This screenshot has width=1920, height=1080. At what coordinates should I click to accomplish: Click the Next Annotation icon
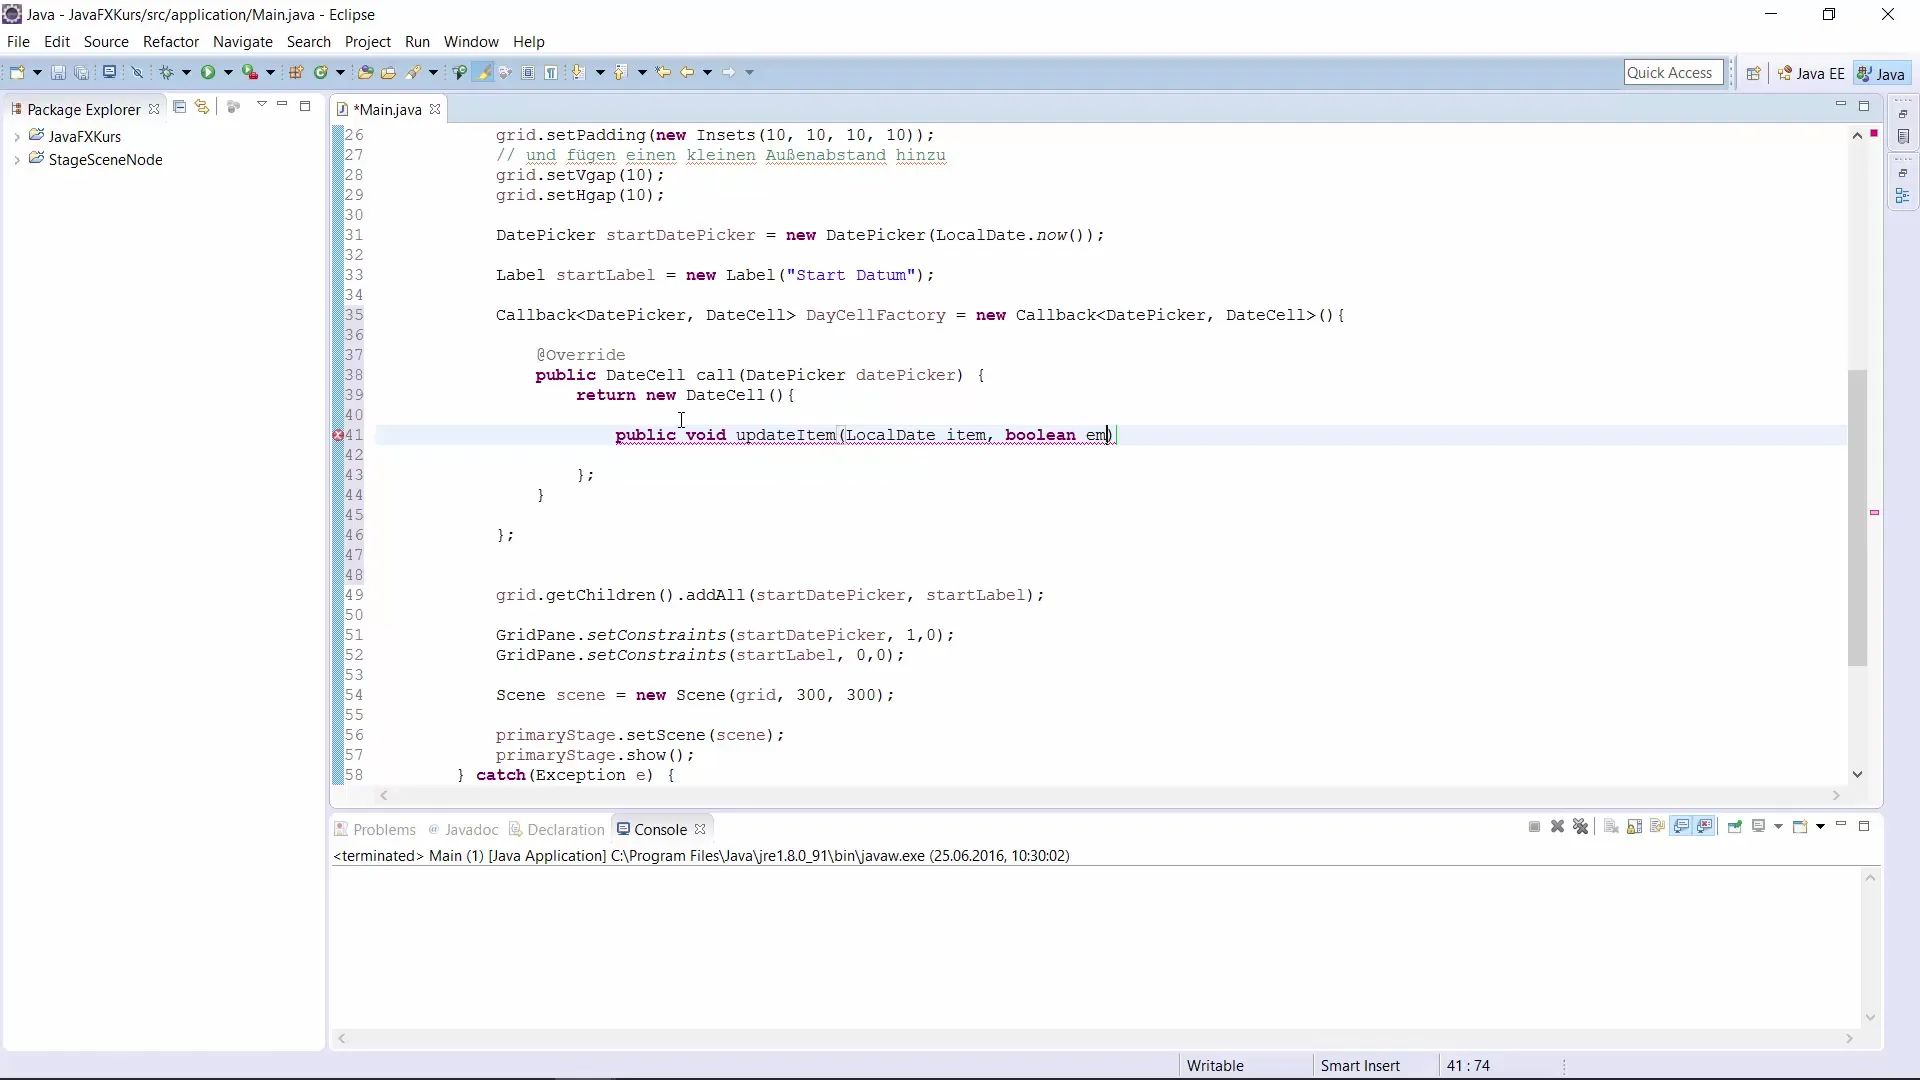coord(578,72)
